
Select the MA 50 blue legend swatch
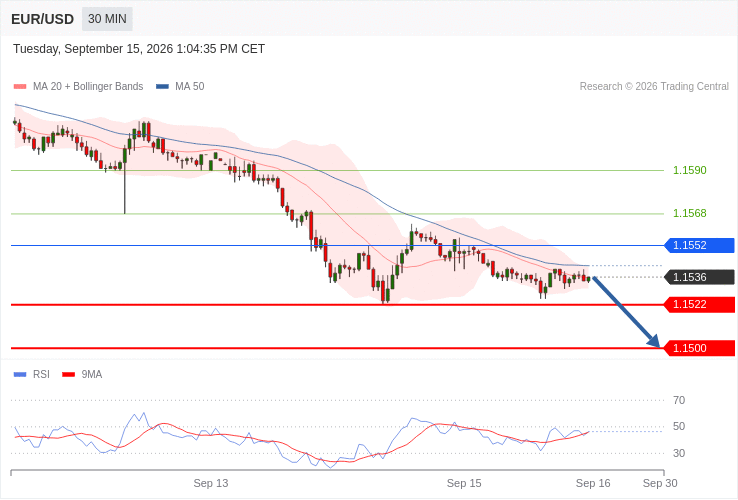(x=162, y=87)
